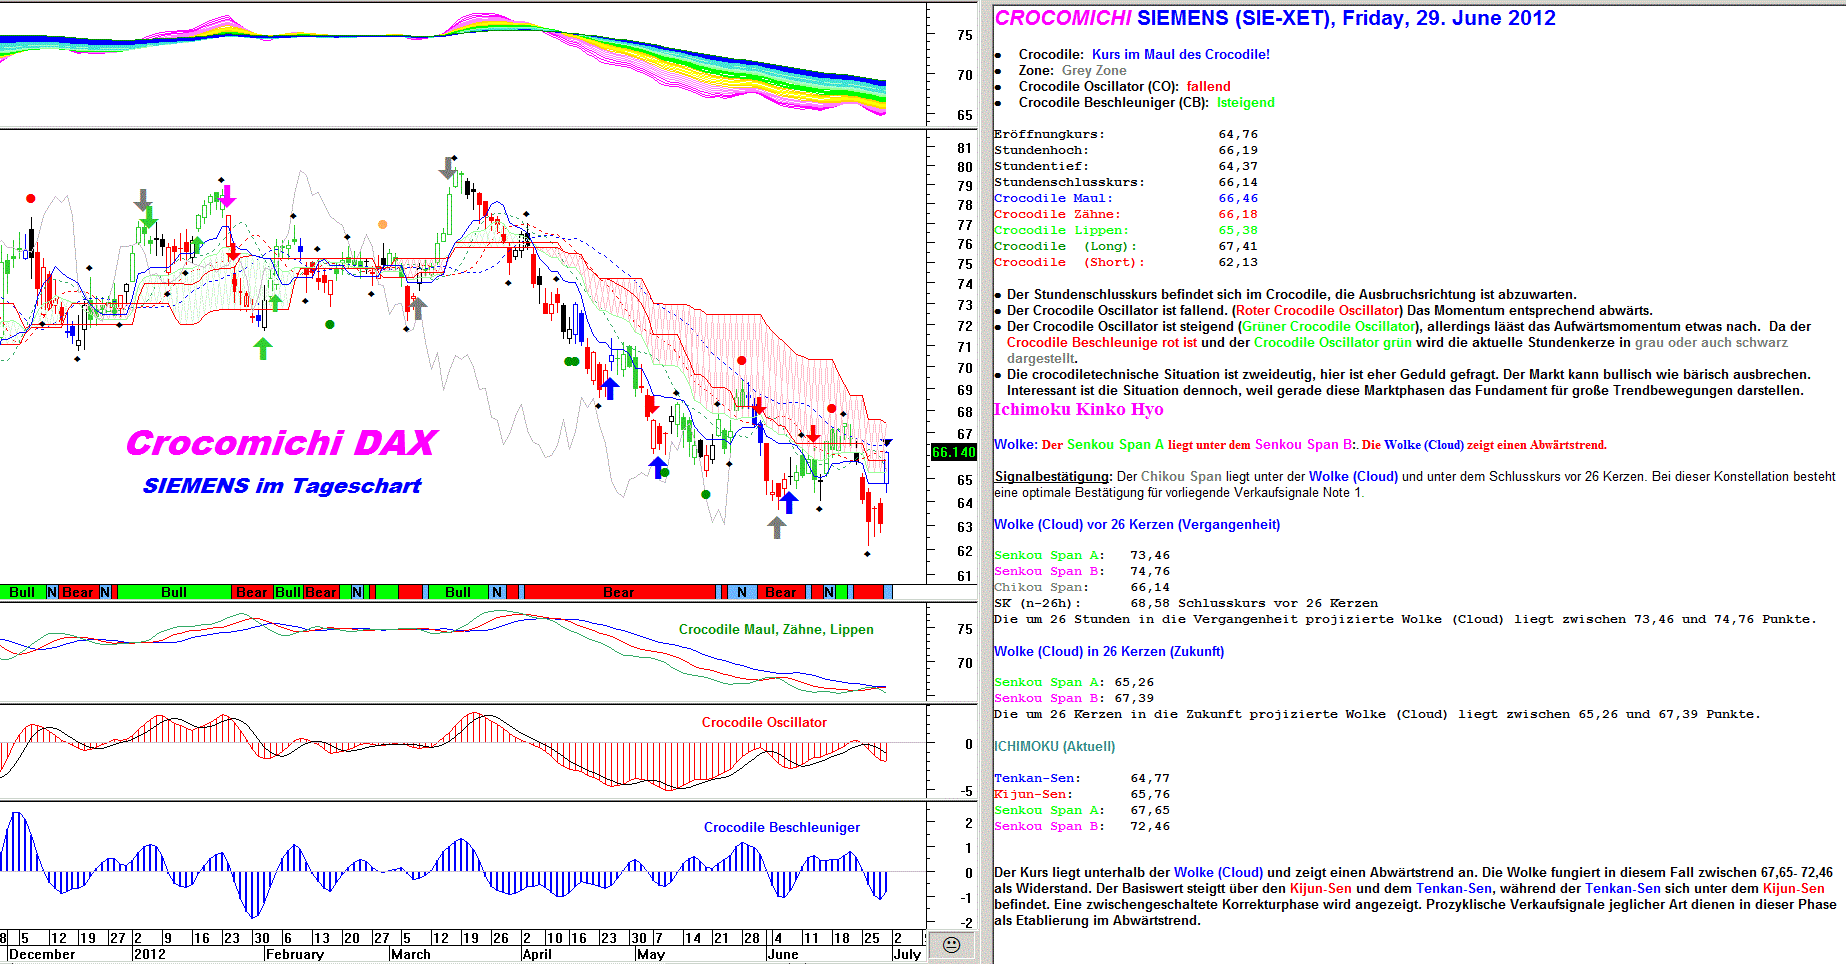This screenshot has height=964, width=1846.
Task: Click the Ichimoku Kinko Hyo heading
Action: tap(1078, 409)
